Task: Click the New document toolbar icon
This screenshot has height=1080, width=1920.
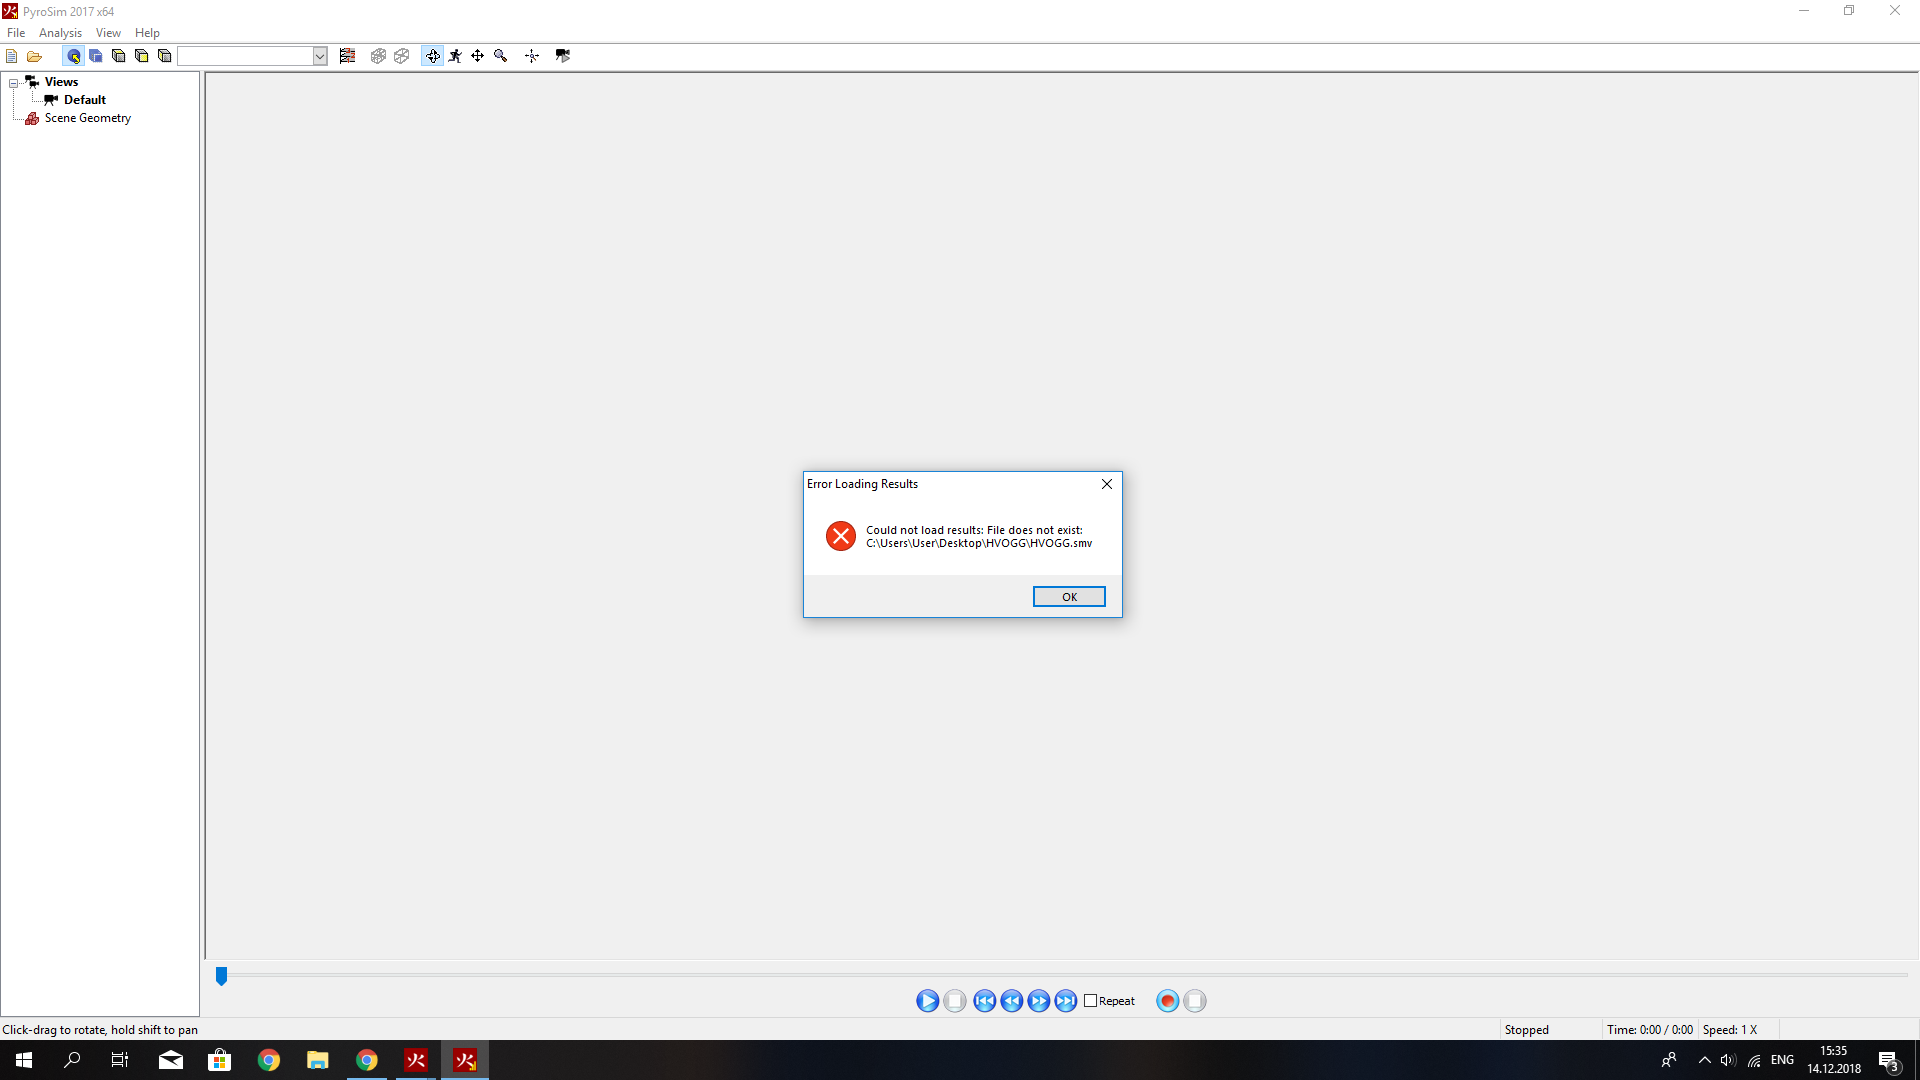Action: coord(12,56)
